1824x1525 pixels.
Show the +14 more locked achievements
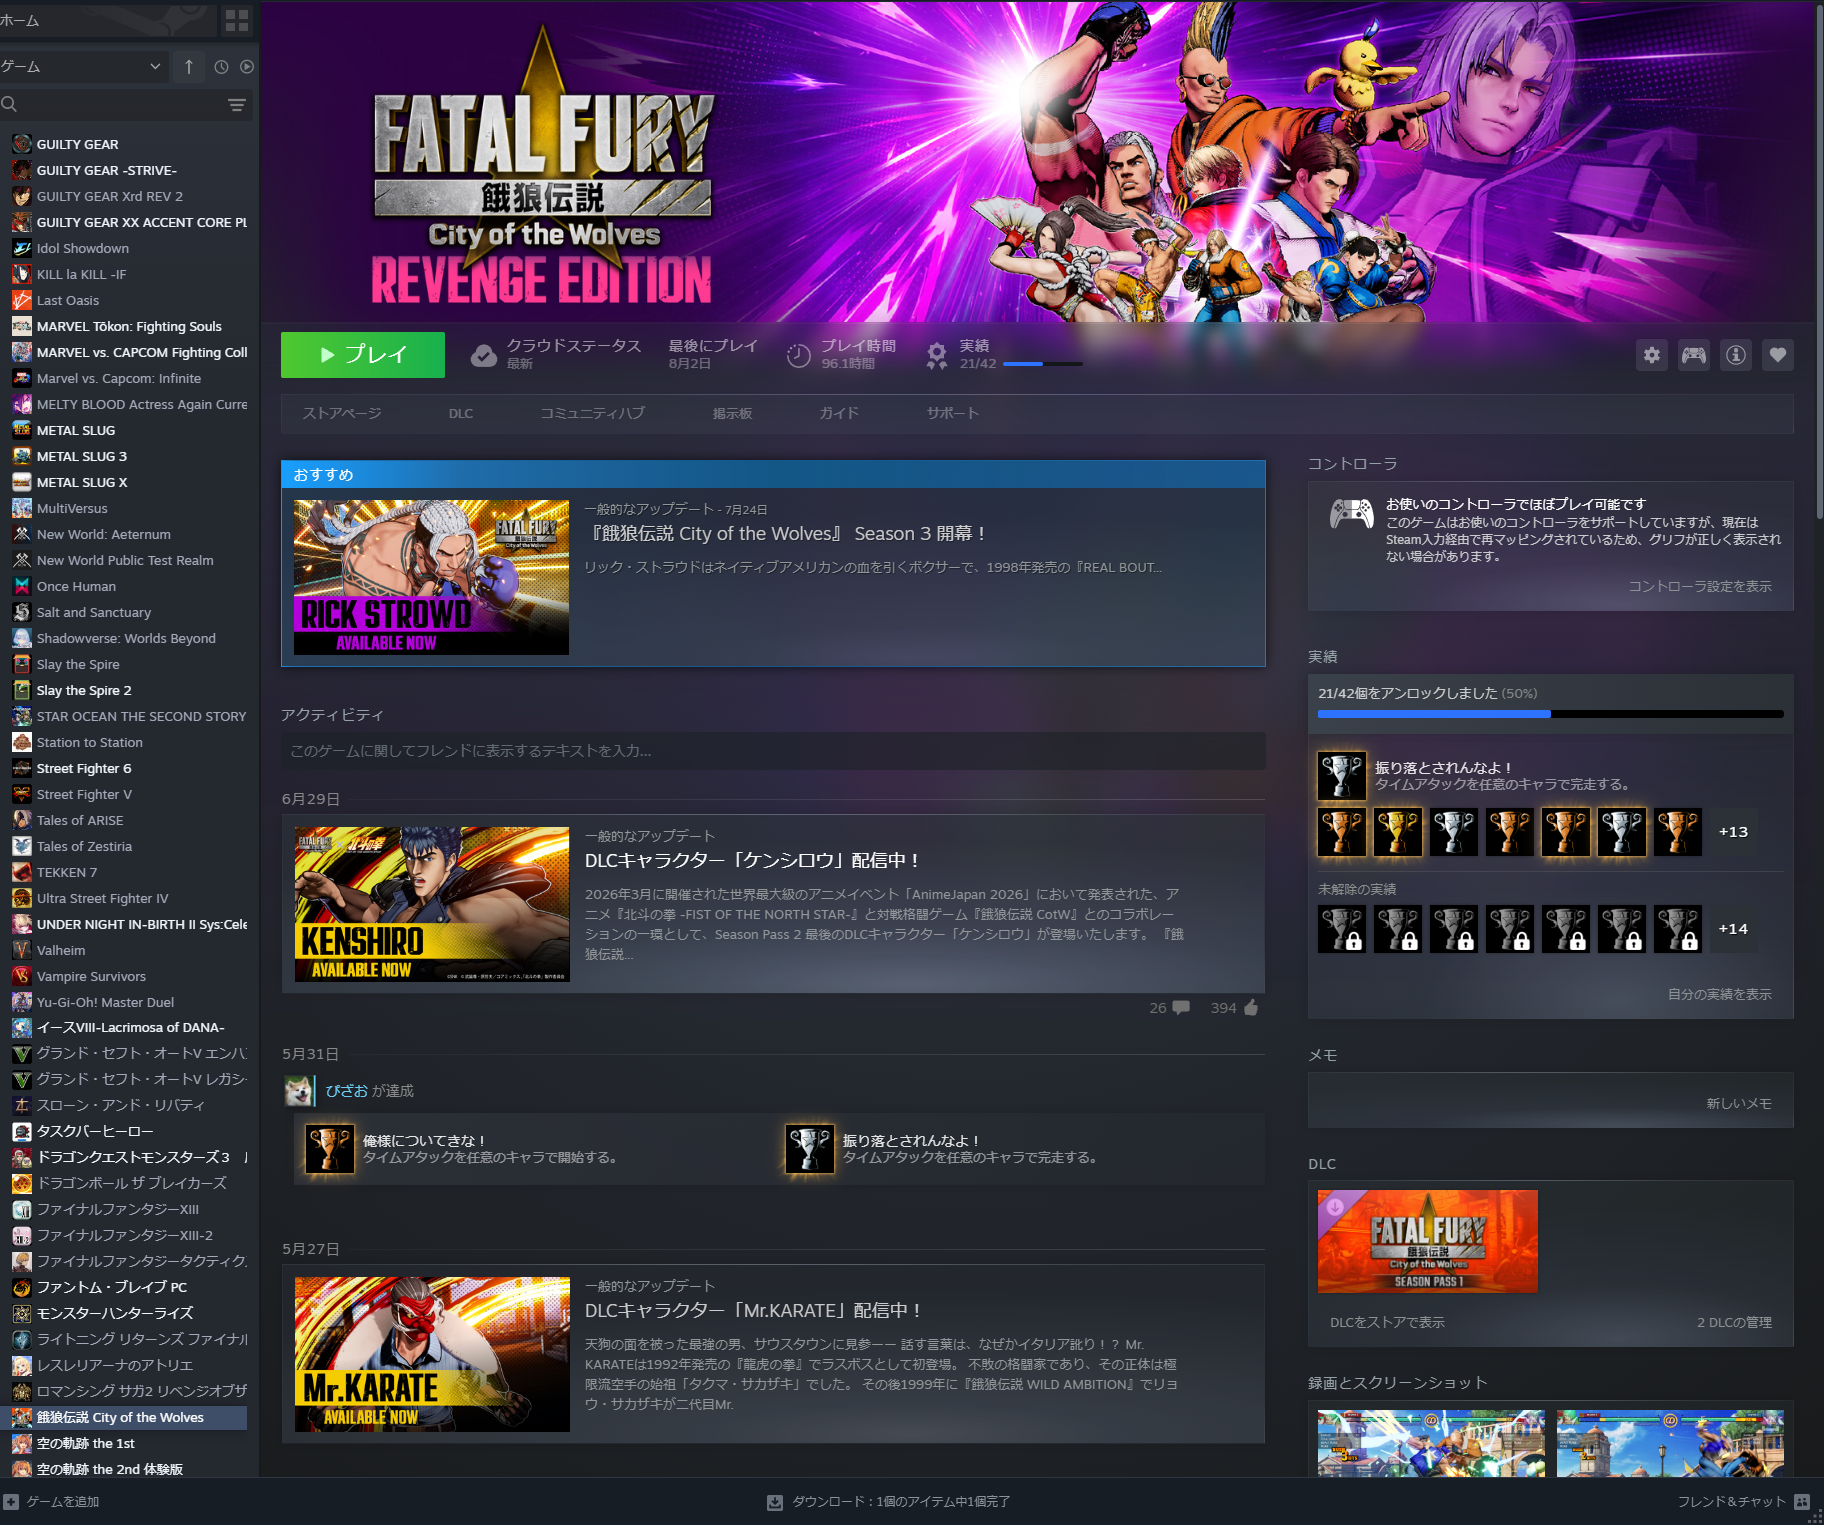point(1733,929)
